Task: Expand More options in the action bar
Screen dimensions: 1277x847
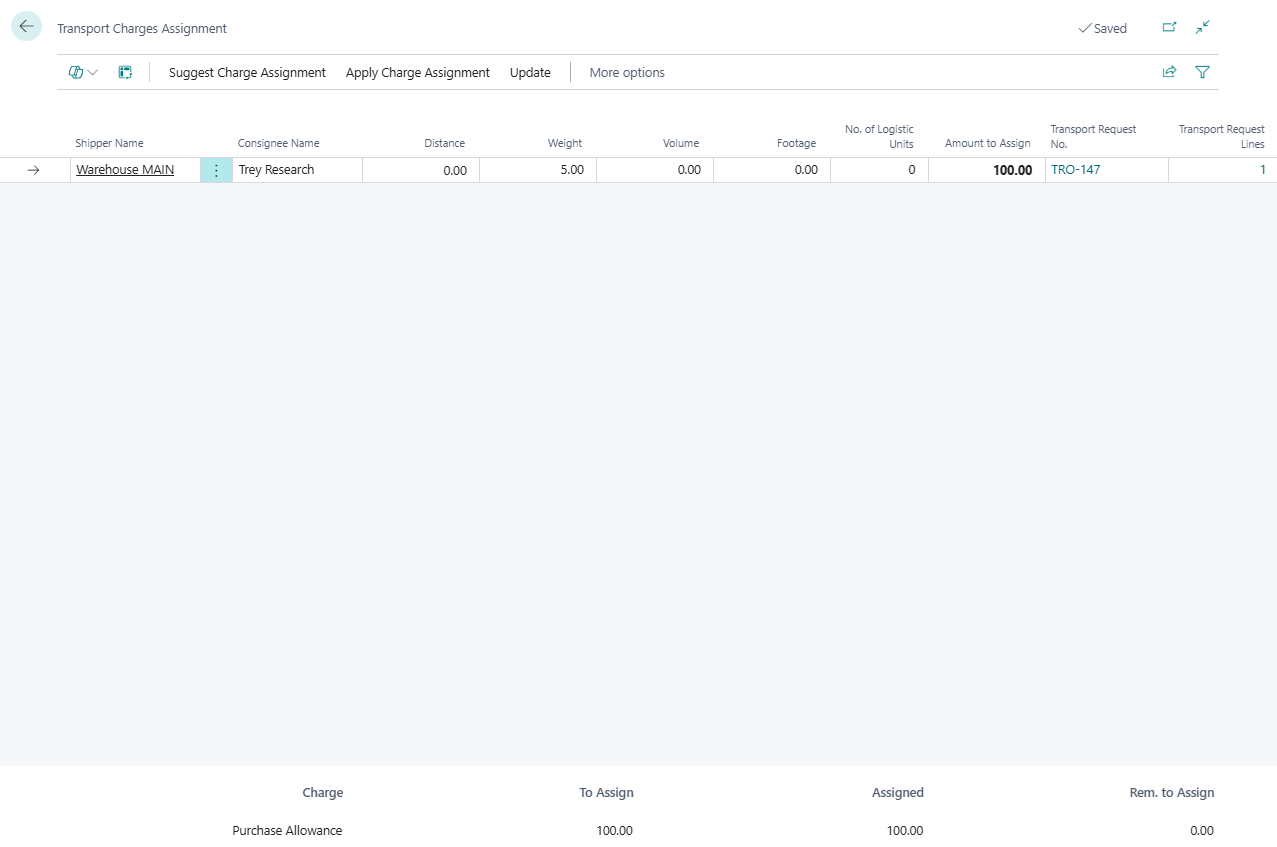Action: tap(626, 73)
